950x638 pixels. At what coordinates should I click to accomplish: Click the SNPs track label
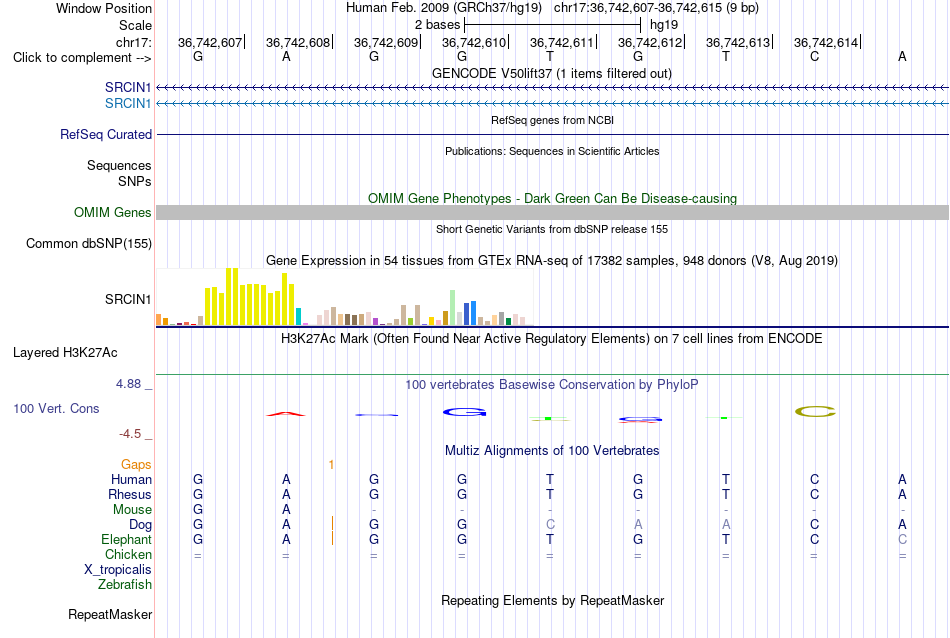tap(135, 181)
